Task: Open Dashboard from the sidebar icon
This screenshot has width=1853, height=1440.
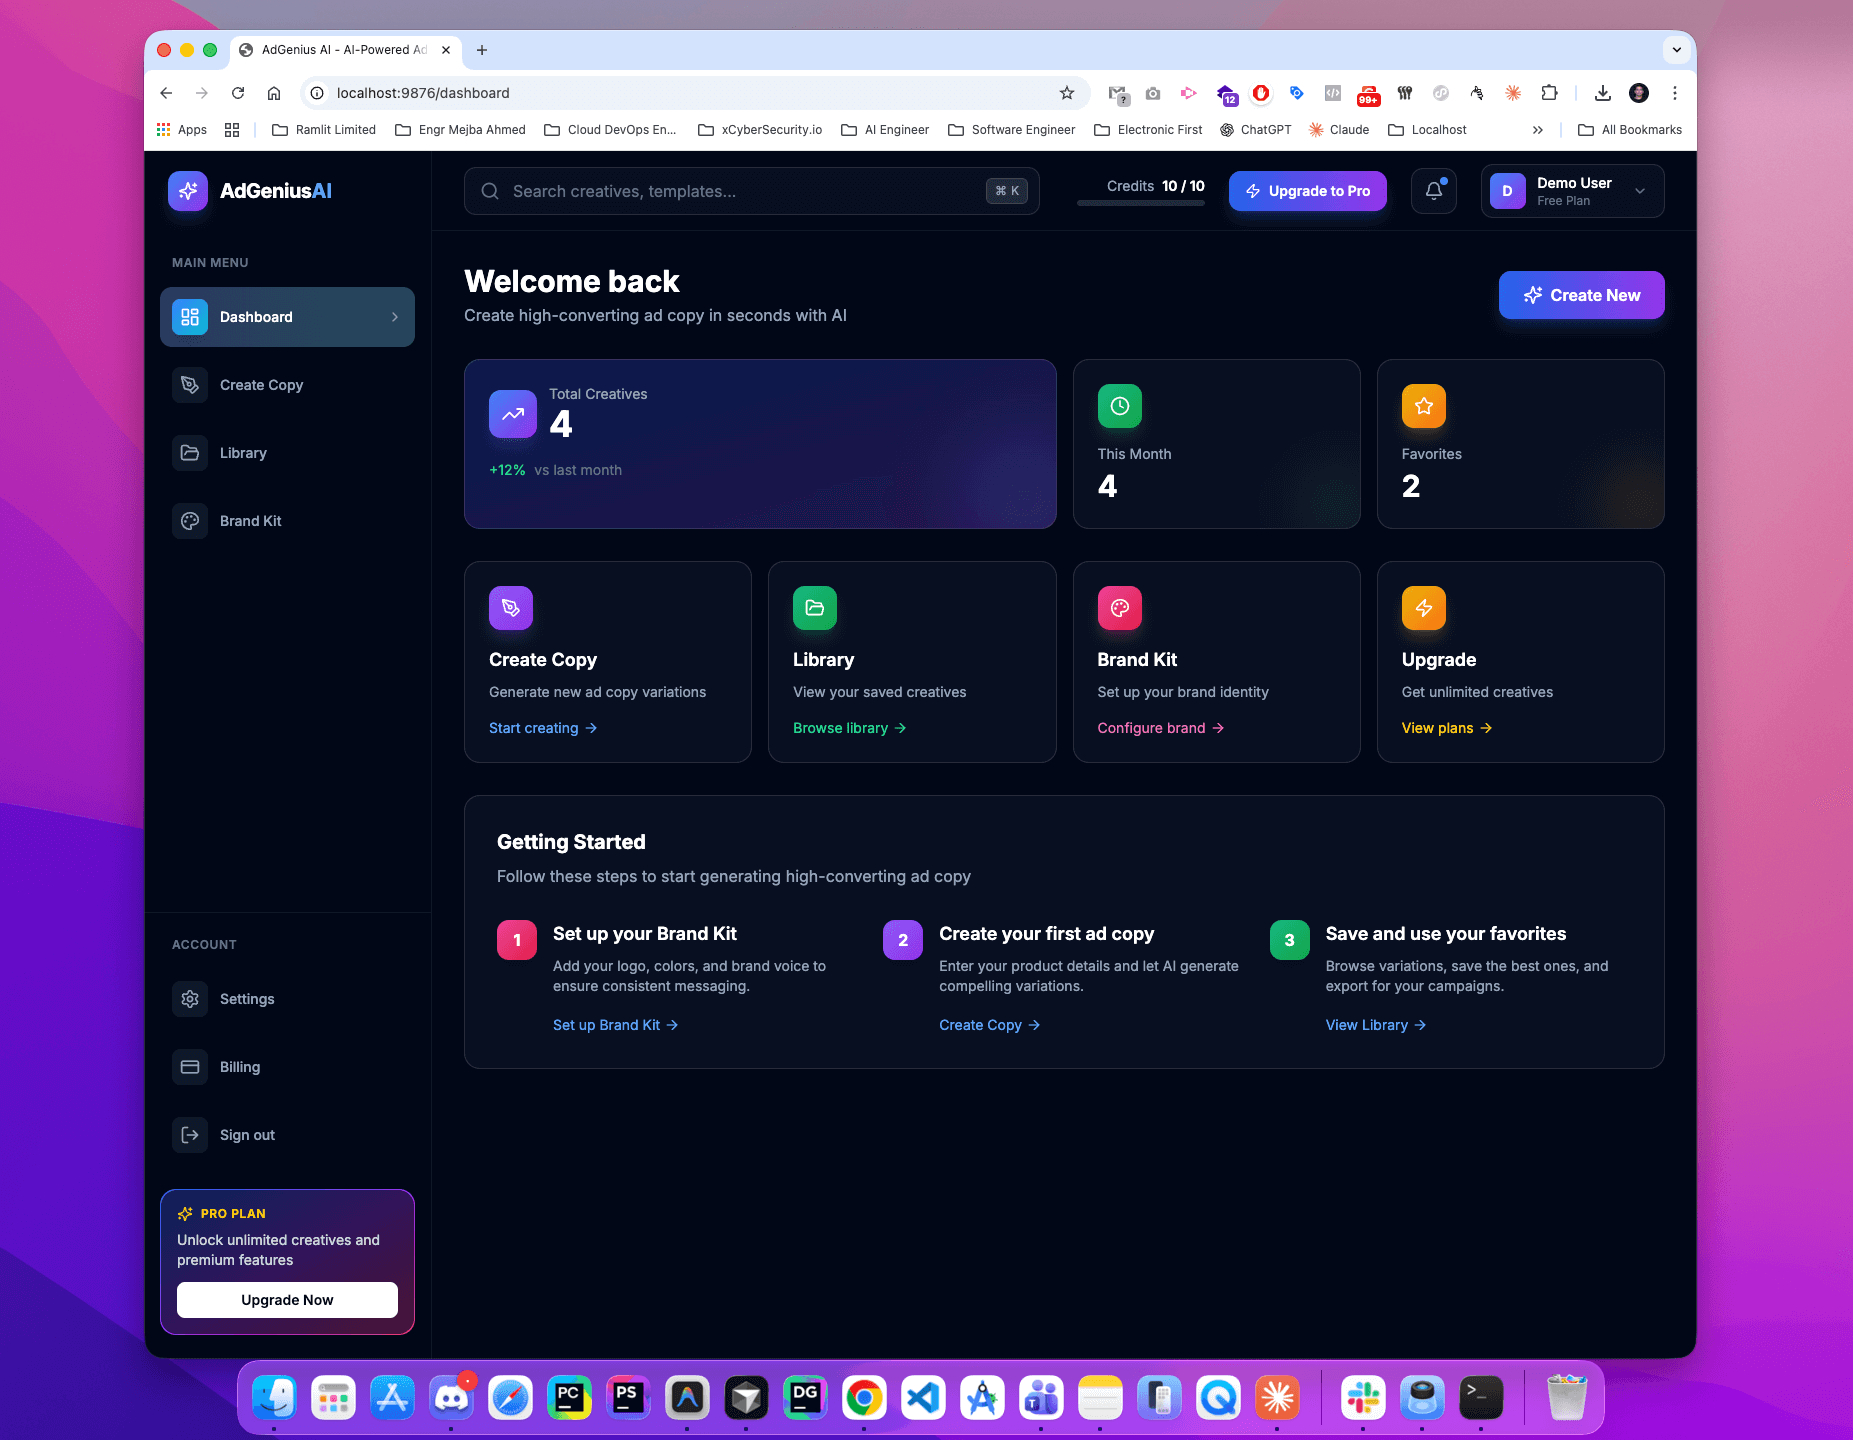Action: (x=190, y=316)
